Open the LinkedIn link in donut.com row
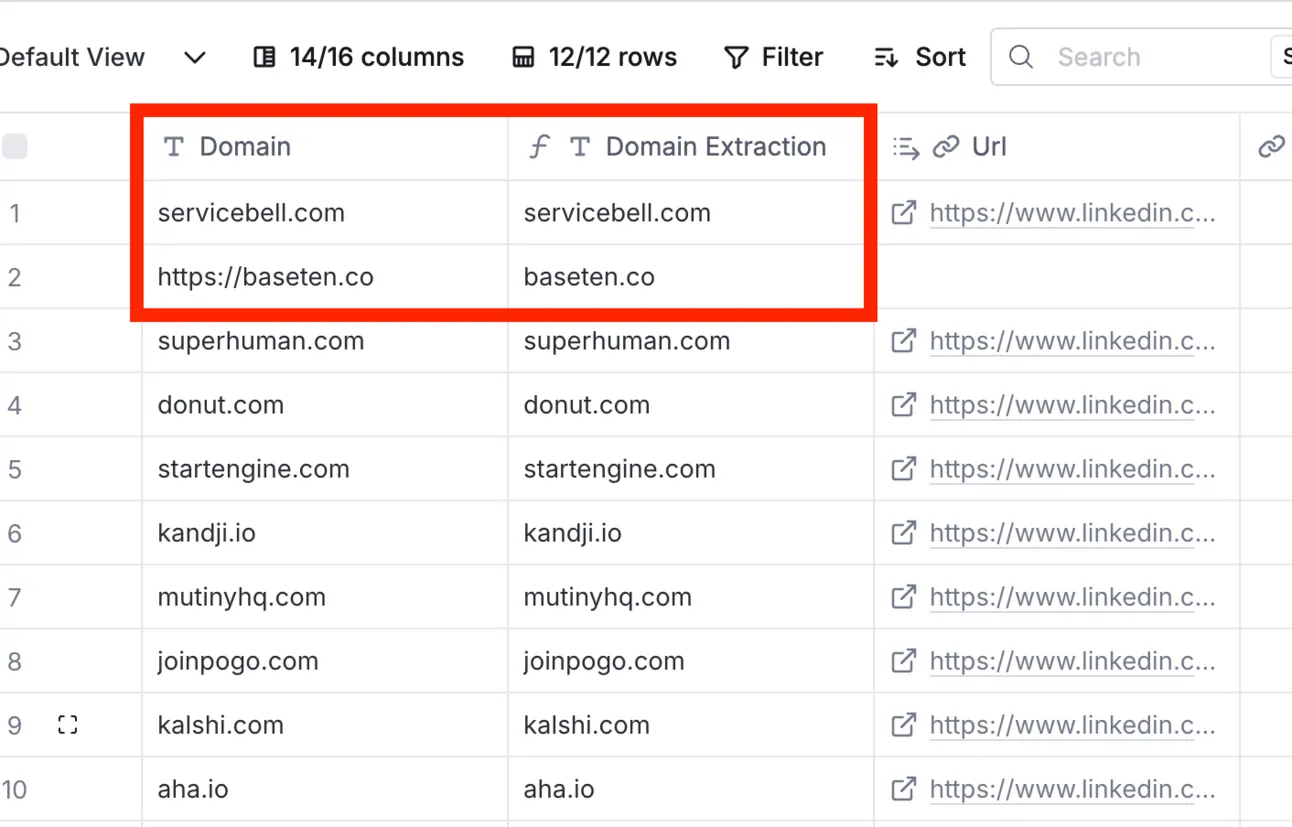The height and width of the screenshot is (827, 1292). click(x=1072, y=405)
